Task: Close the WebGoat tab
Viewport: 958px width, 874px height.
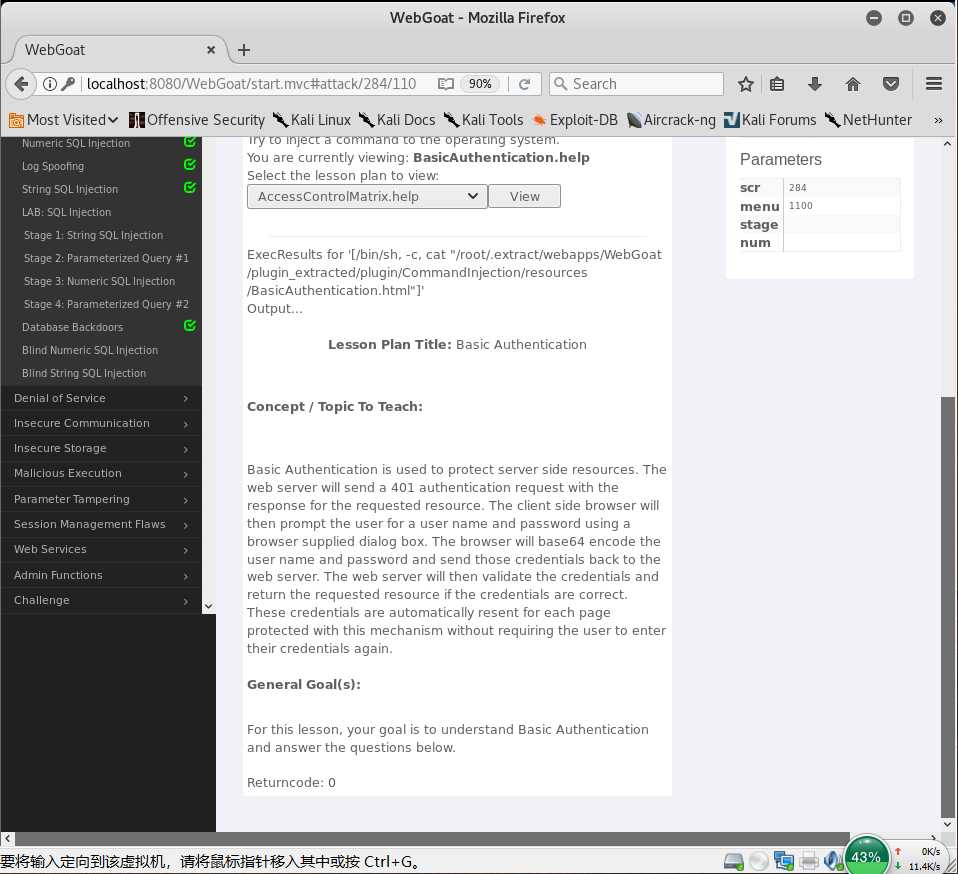Action: pos(211,49)
